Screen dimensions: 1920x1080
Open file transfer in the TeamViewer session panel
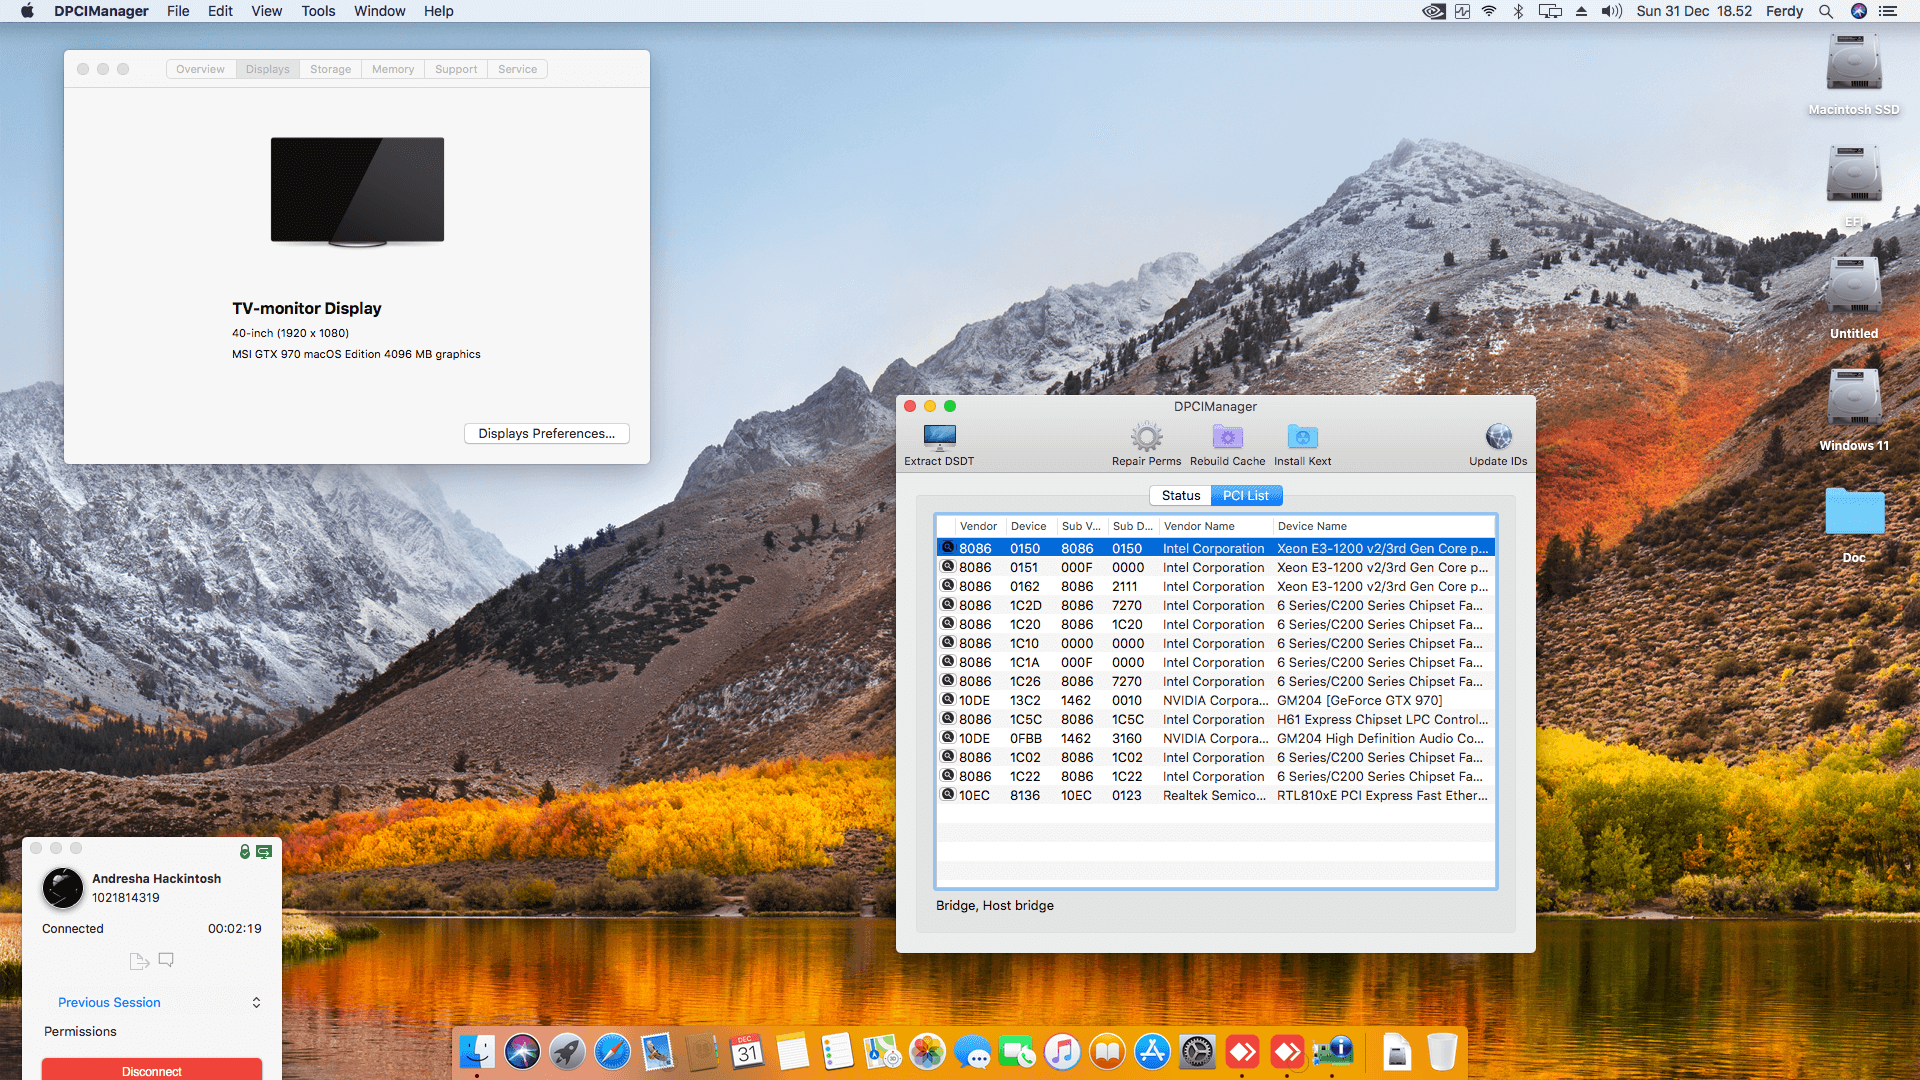(139, 960)
